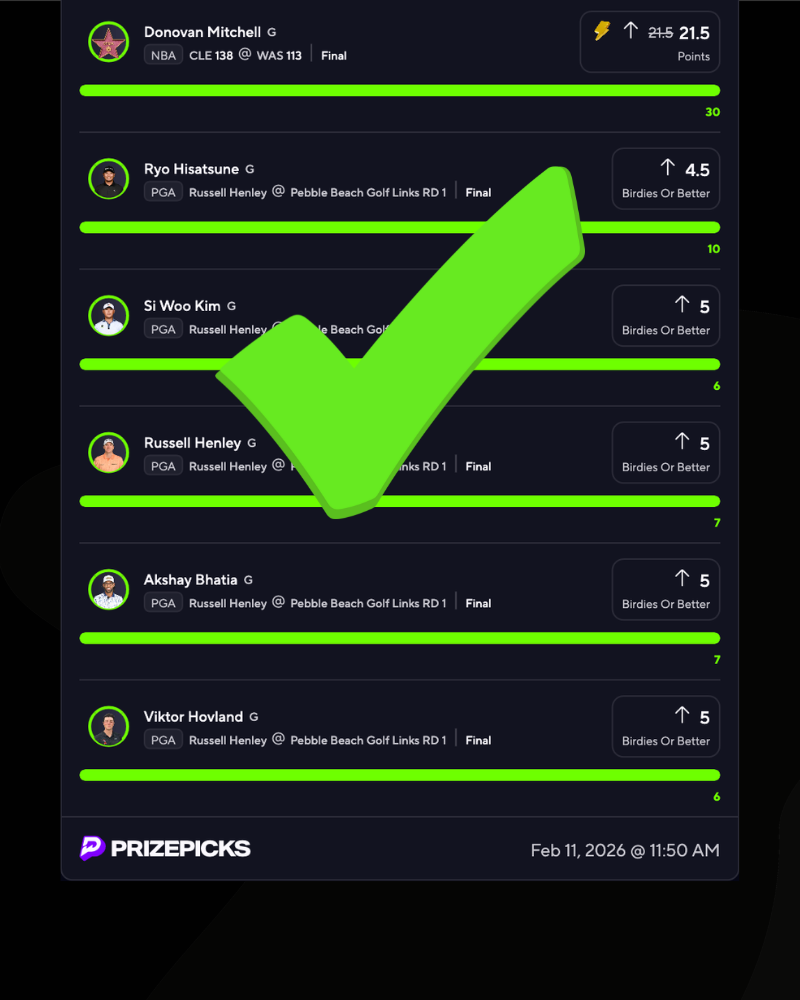Click the PGA badge under Akshay Bhatia
The width and height of the screenshot is (800, 1000).
pos(163,603)
